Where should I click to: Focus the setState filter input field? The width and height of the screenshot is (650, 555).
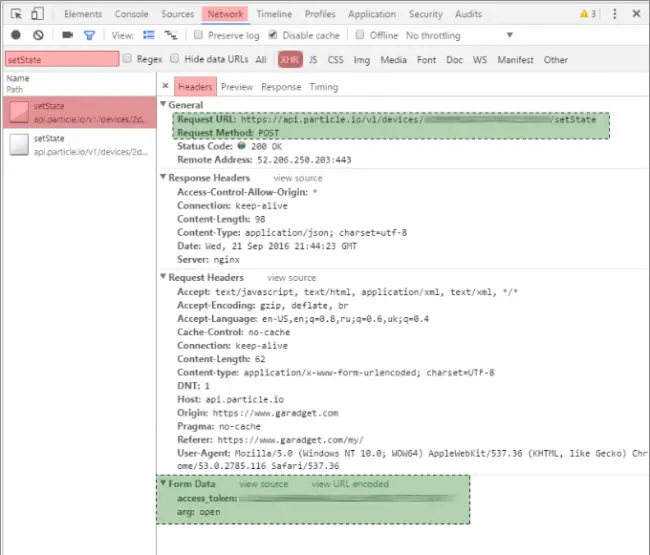(x=62, y=59)
